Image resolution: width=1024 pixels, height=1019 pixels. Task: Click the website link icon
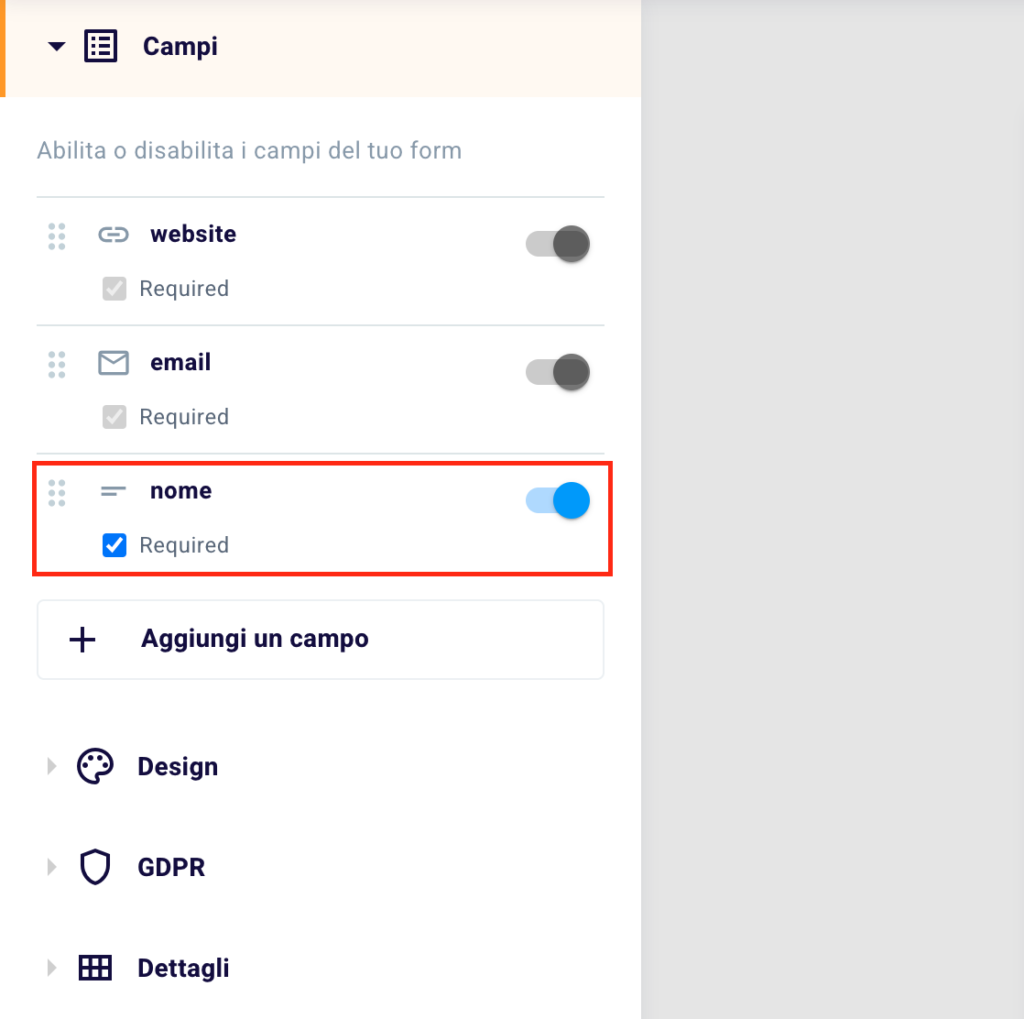tap(114, 234)
